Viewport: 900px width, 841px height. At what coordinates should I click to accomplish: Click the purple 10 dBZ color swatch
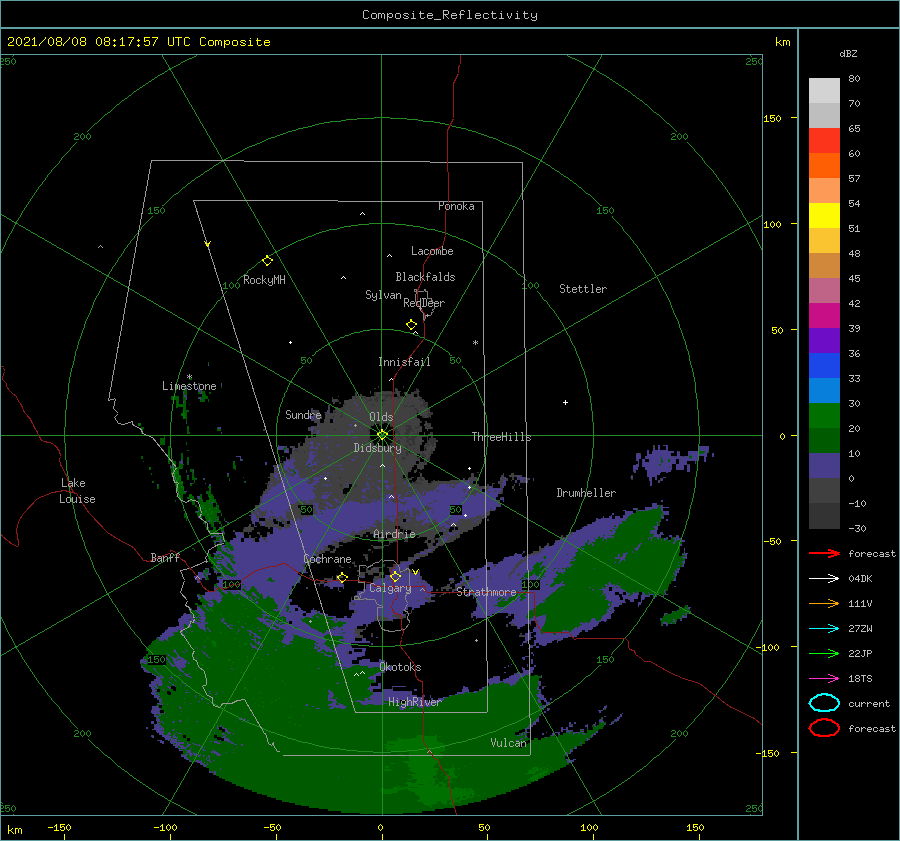[x=824, y=466]
